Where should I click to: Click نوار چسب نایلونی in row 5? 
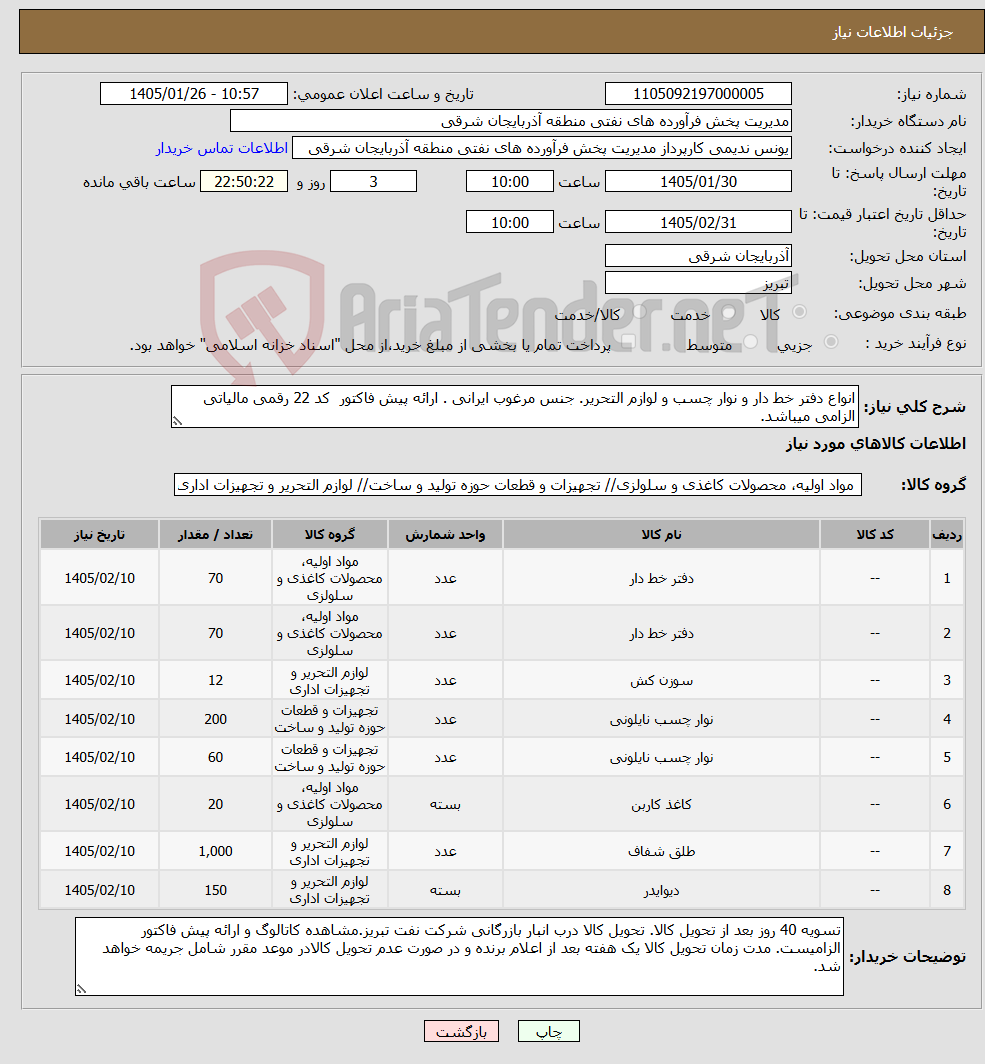[661, 757]
